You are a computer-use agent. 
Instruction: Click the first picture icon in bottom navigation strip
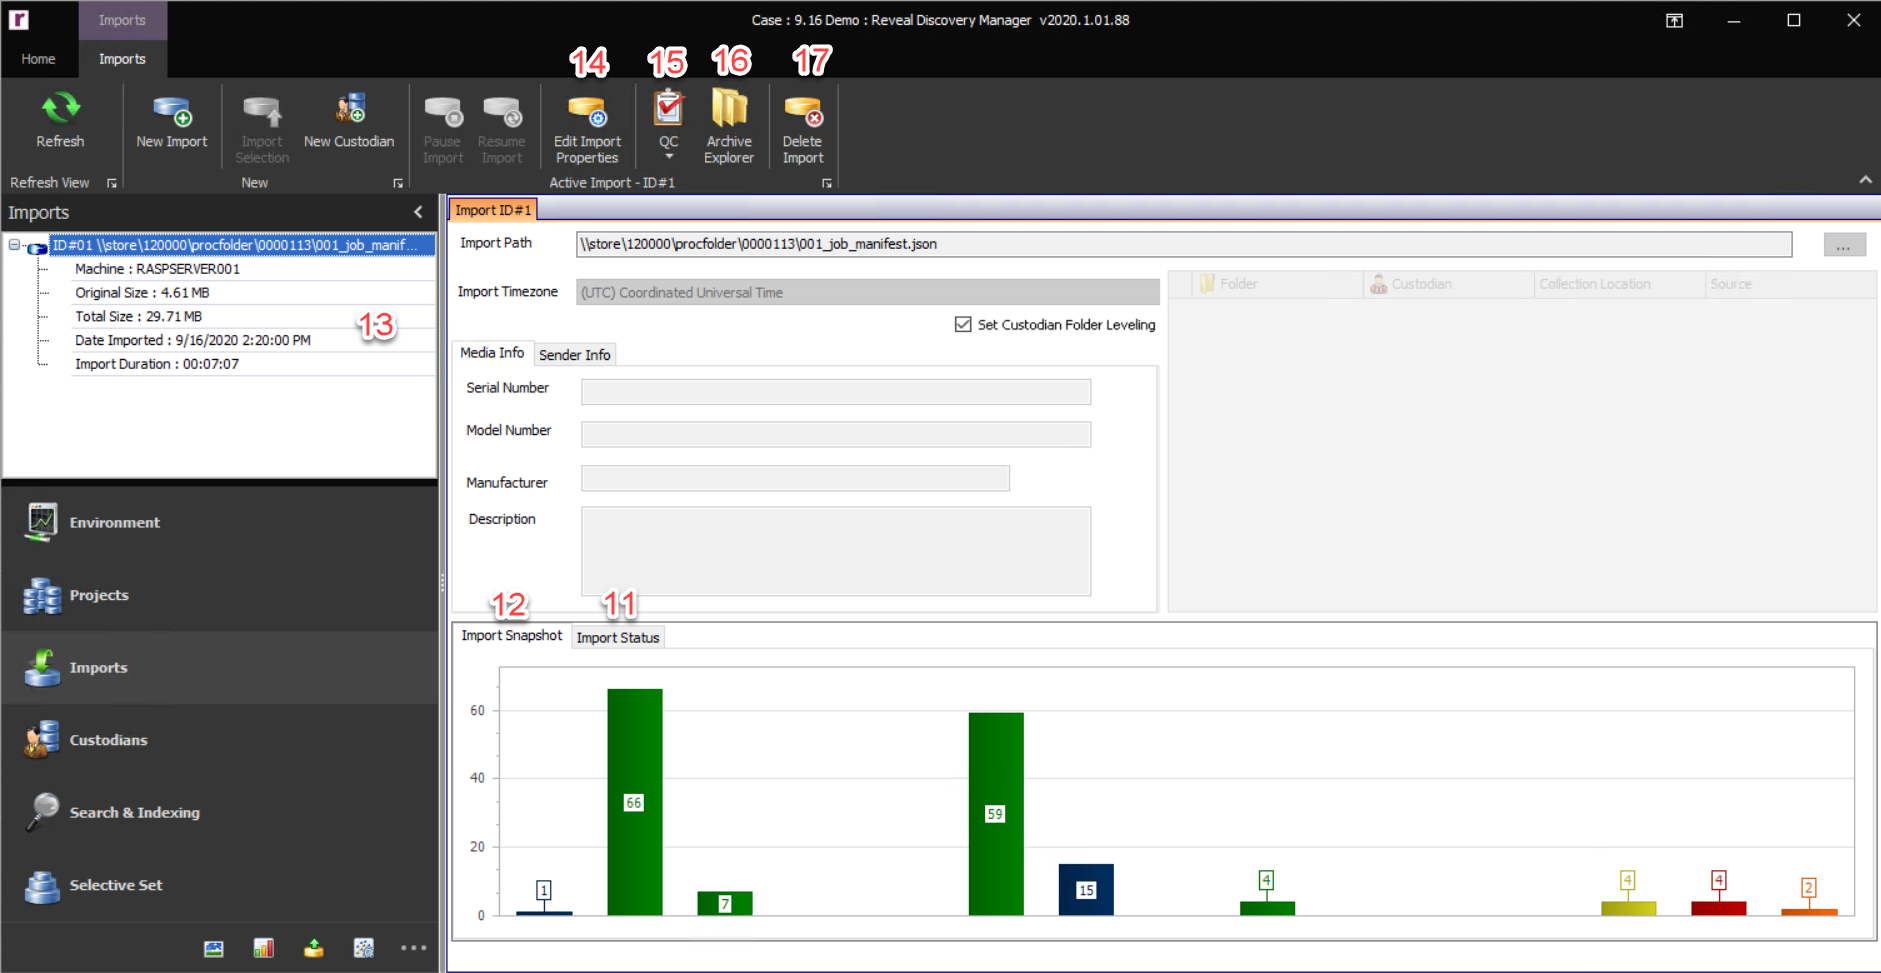click(214, 948)
